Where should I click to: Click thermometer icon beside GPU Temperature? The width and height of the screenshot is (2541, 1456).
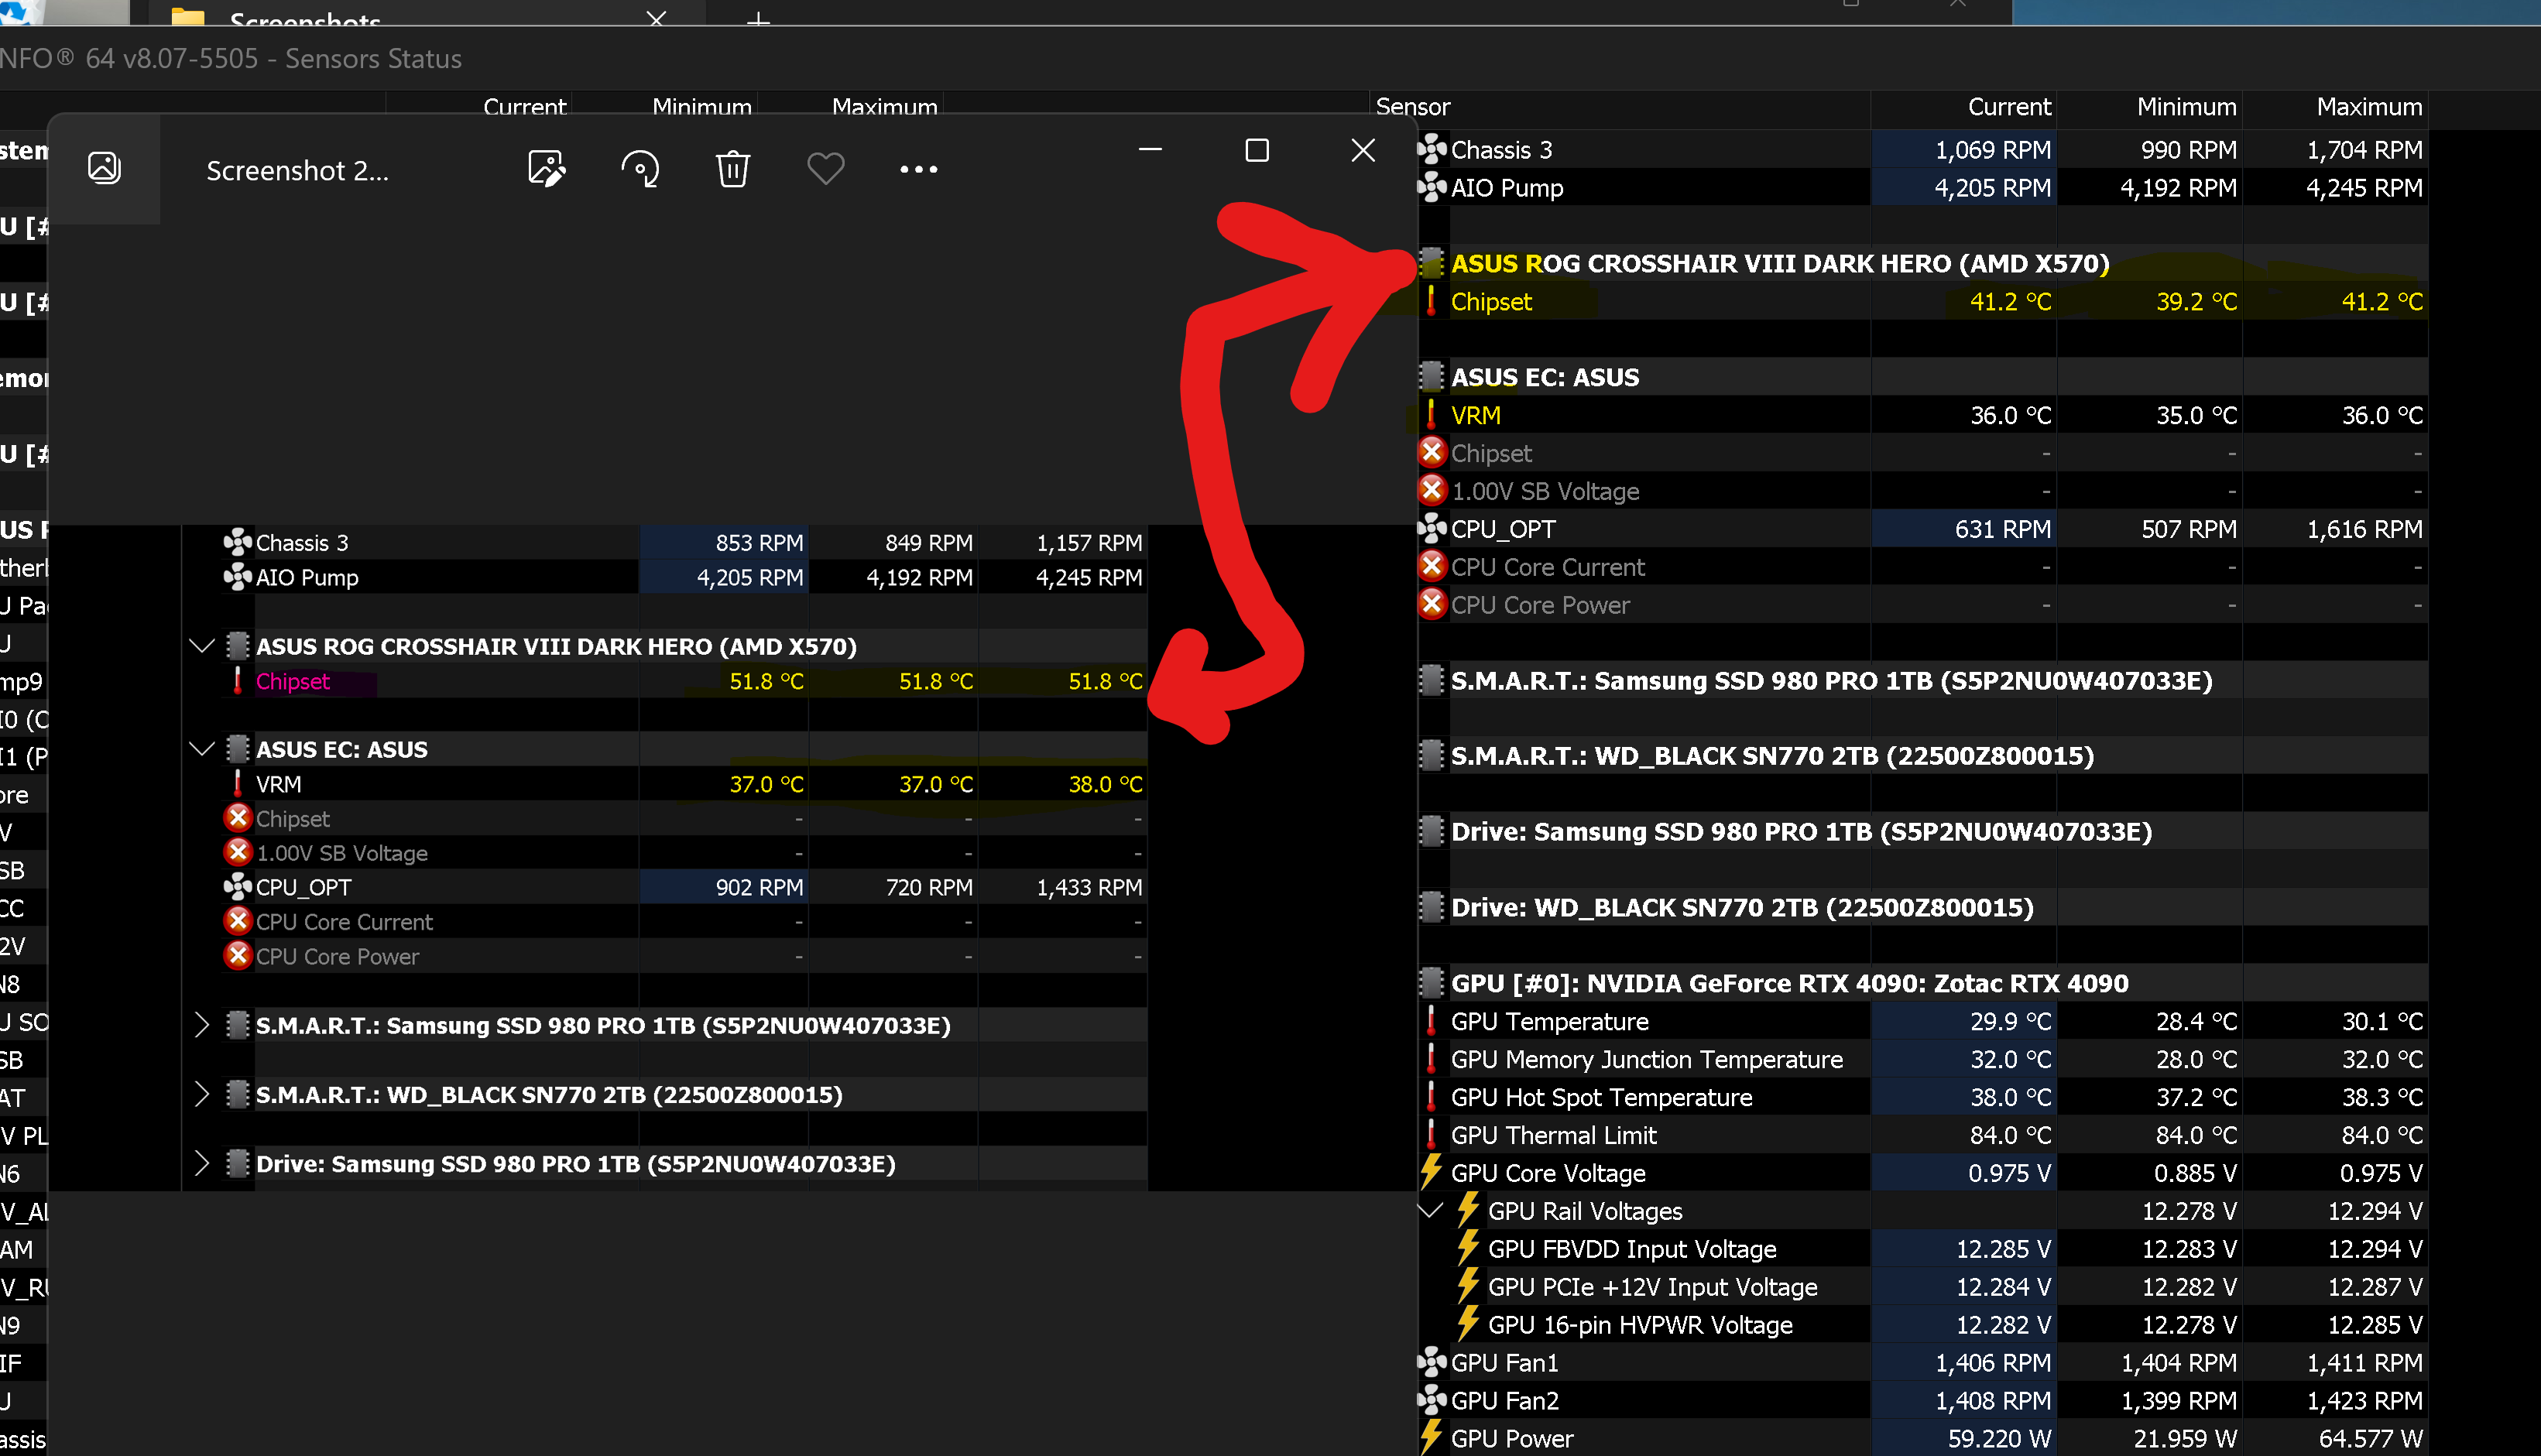[1431, 1021]
